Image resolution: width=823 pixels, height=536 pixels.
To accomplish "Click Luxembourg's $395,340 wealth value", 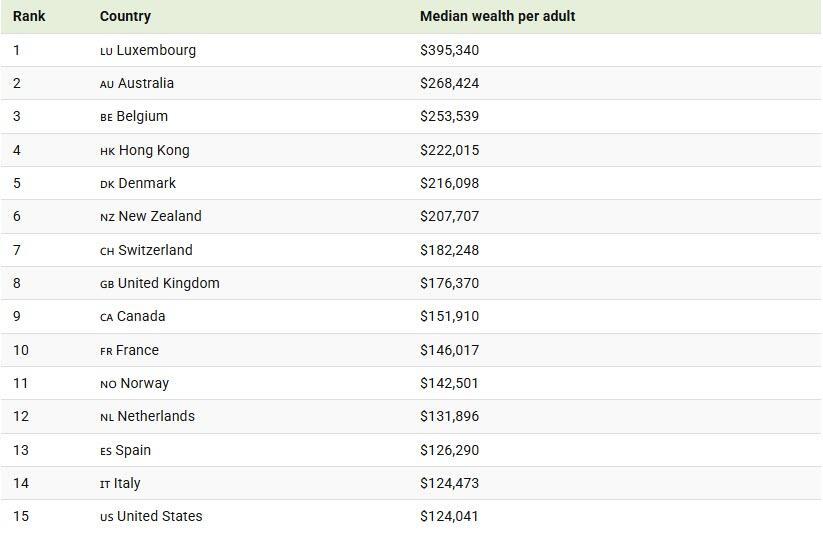I will [449, 50].
